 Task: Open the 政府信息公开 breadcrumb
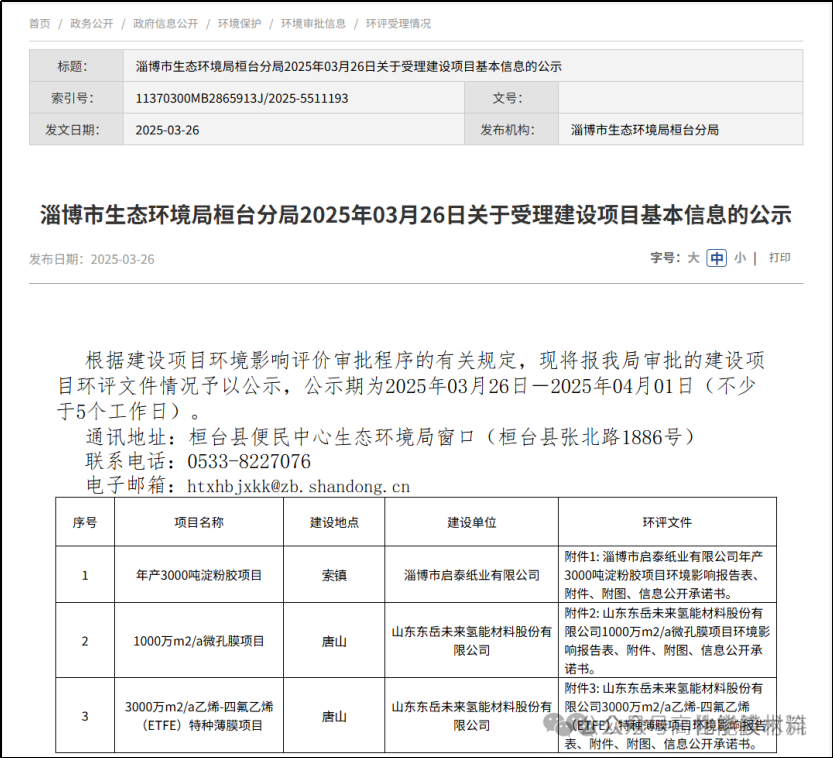coord(165,23)
